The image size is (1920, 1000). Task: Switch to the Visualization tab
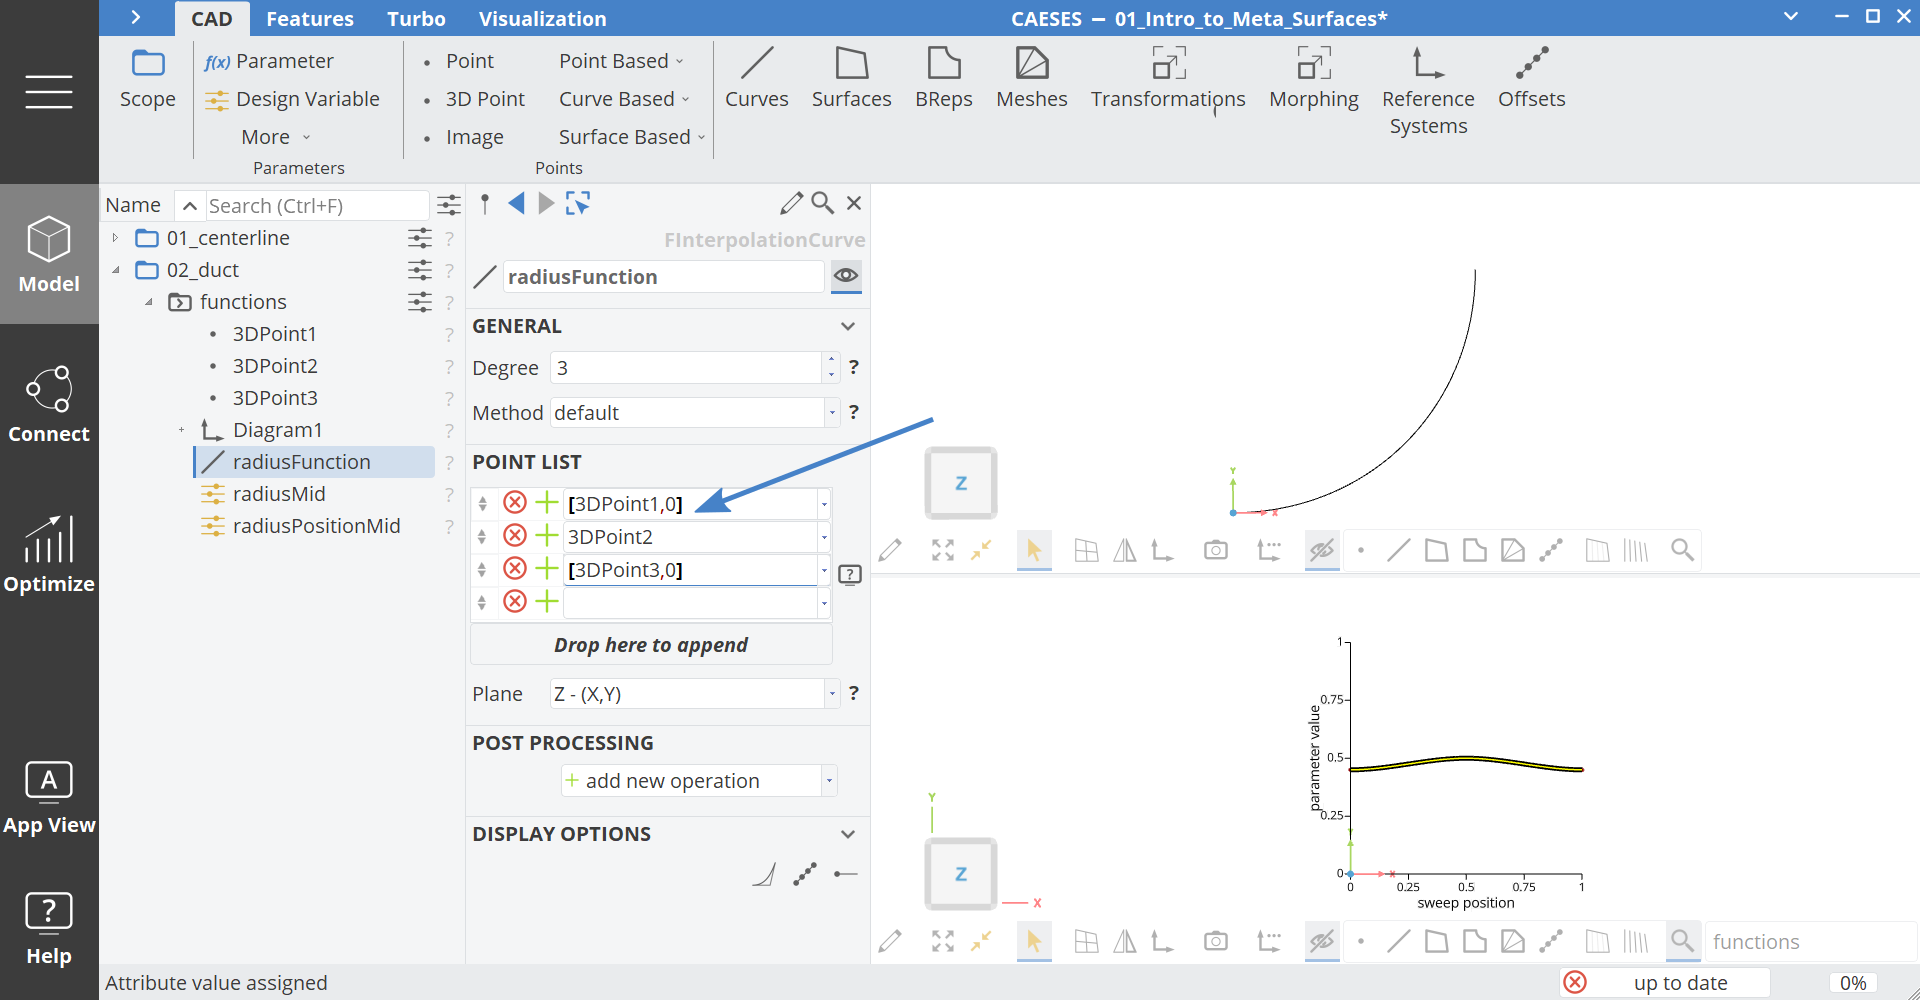[x=542, y=18]
